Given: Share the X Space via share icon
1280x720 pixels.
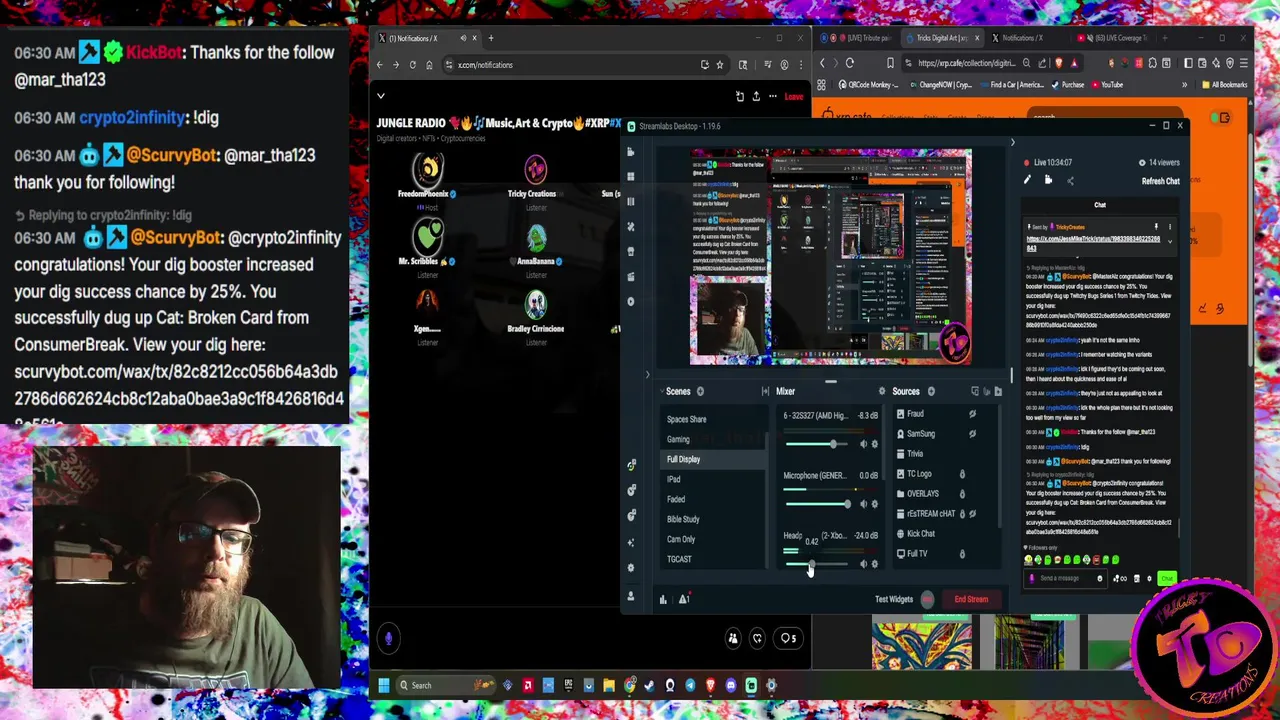Looking at the screenshot, I should coord(756,96).
